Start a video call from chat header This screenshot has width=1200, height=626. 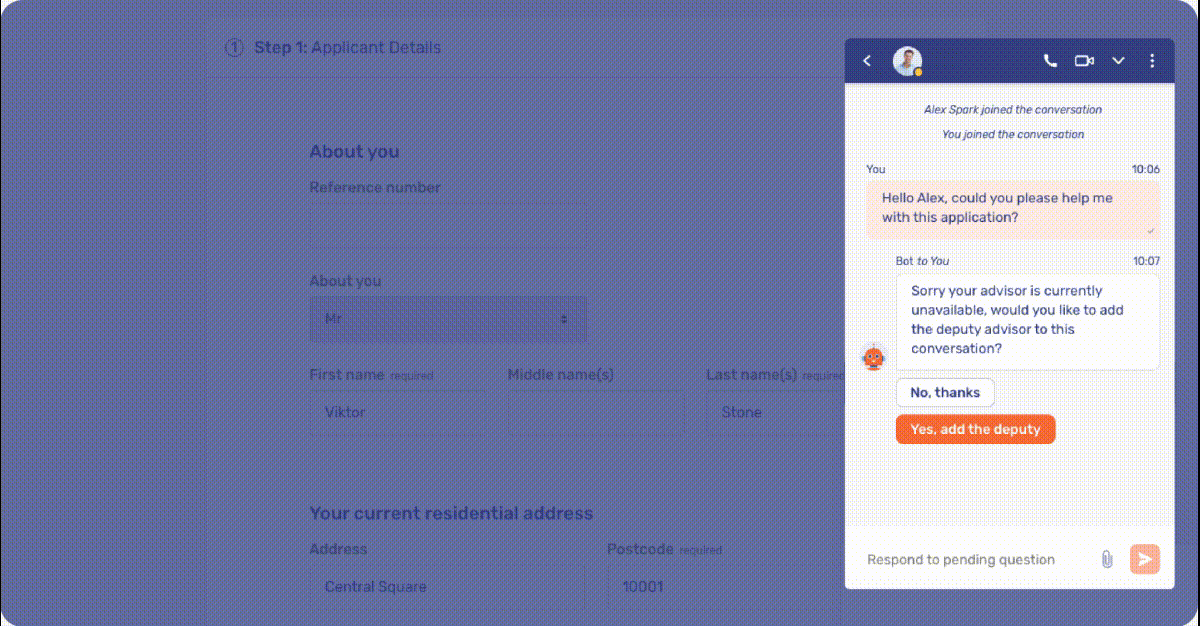1084,61
